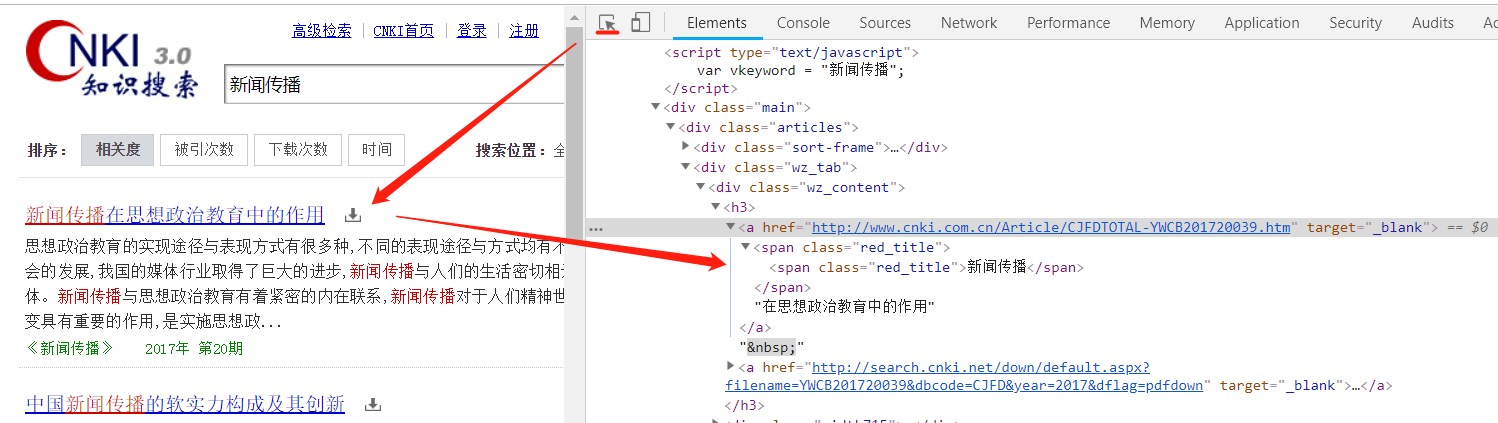Switch to the Network tab
This screenshot has height=423, width=1498.
[969, 22]
